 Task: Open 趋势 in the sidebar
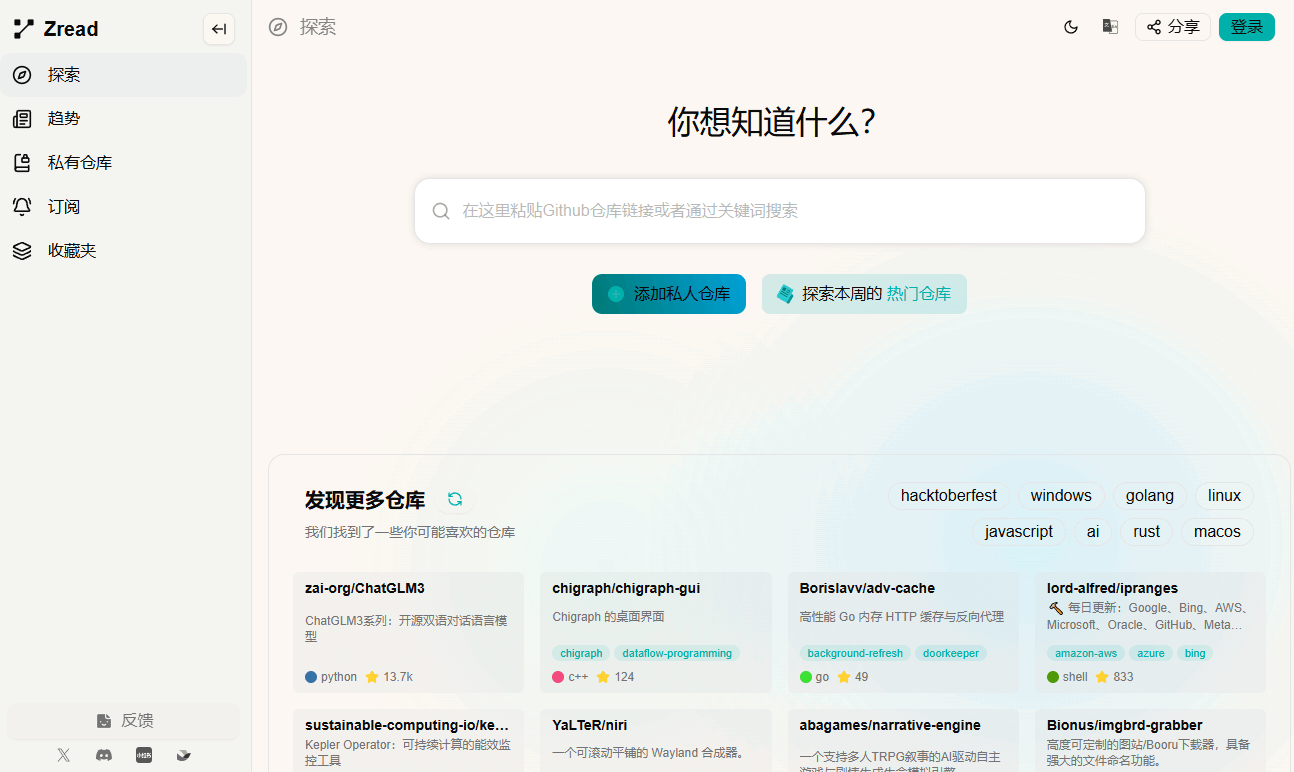(64, 119)
